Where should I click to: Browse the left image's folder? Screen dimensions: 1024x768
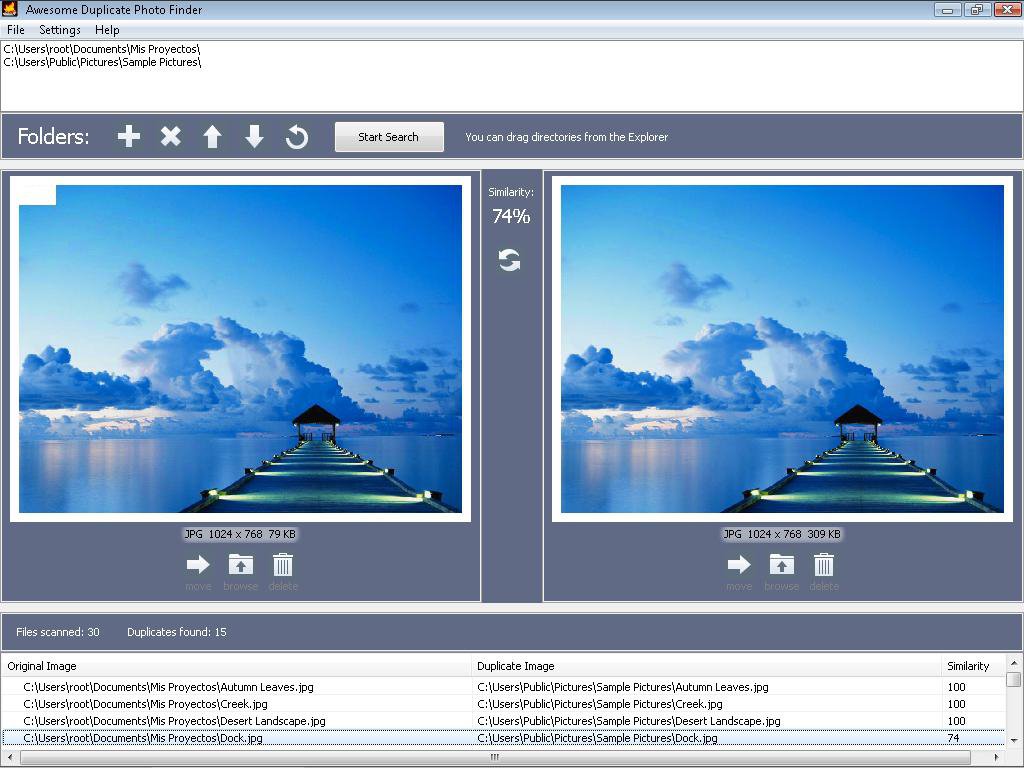(x=240, y=564)
